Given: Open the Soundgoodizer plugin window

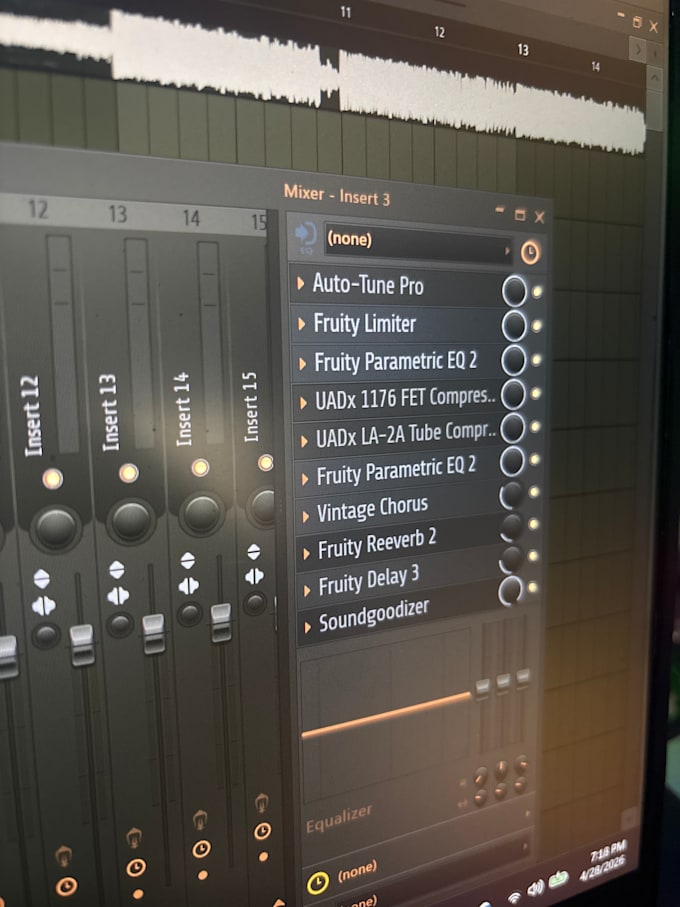Looking at the screenshot, I should pyautogui.click(x=374, y=614).
